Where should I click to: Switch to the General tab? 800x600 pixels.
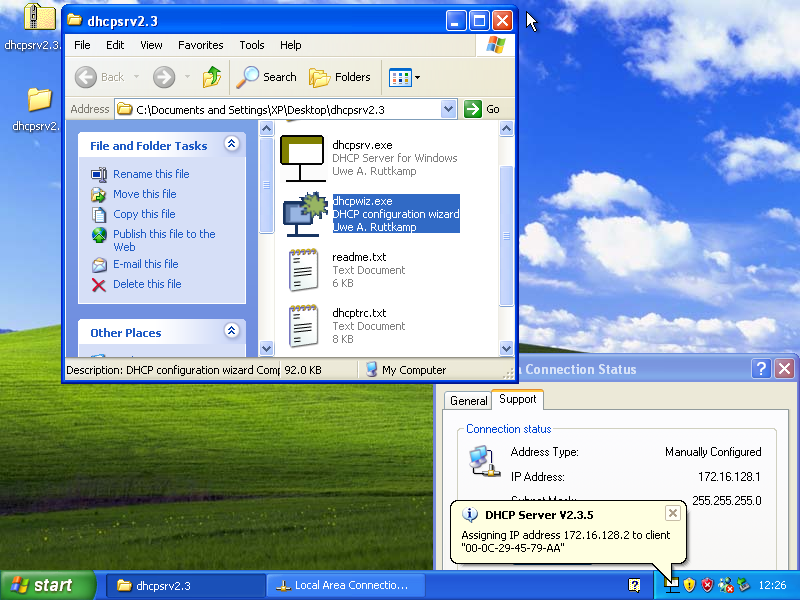(468, 400)
